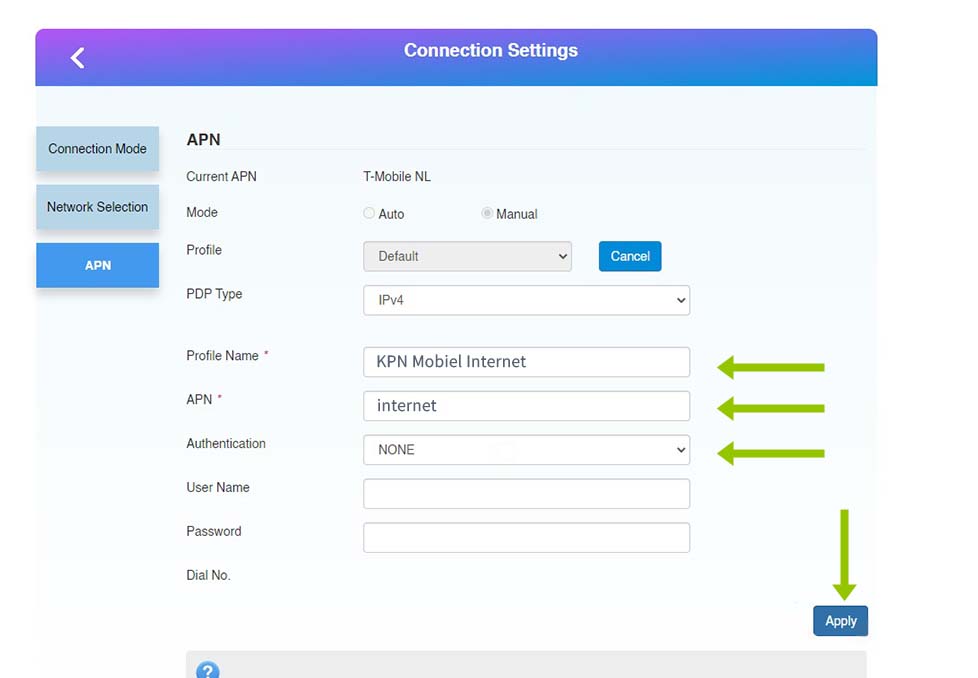Click the Apply button
978x678 pixels.
[840, 621]
